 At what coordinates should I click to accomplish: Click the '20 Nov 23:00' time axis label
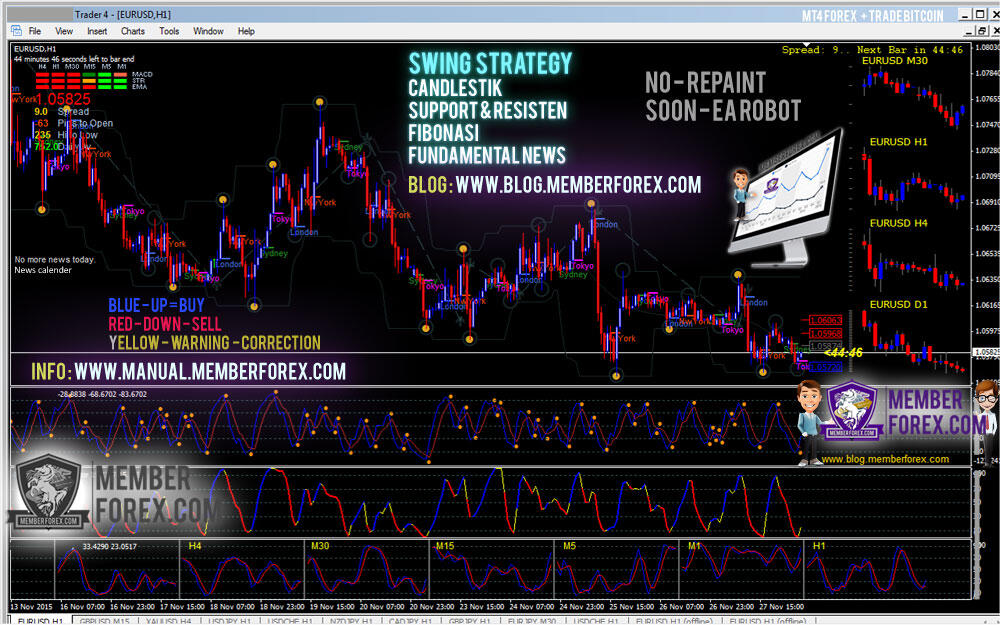click(432, 607)
